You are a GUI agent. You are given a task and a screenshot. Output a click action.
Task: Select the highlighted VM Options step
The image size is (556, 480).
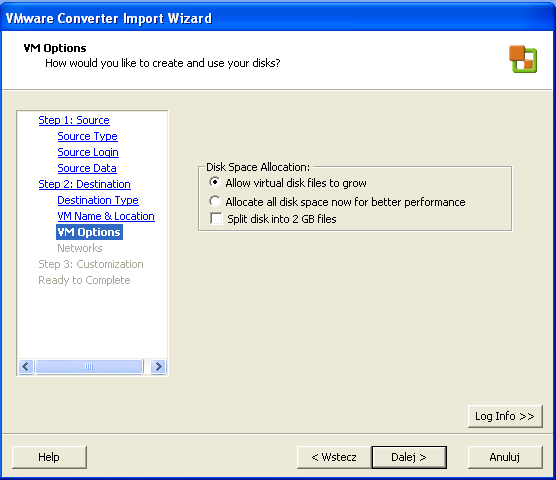(x=89, y=232)
